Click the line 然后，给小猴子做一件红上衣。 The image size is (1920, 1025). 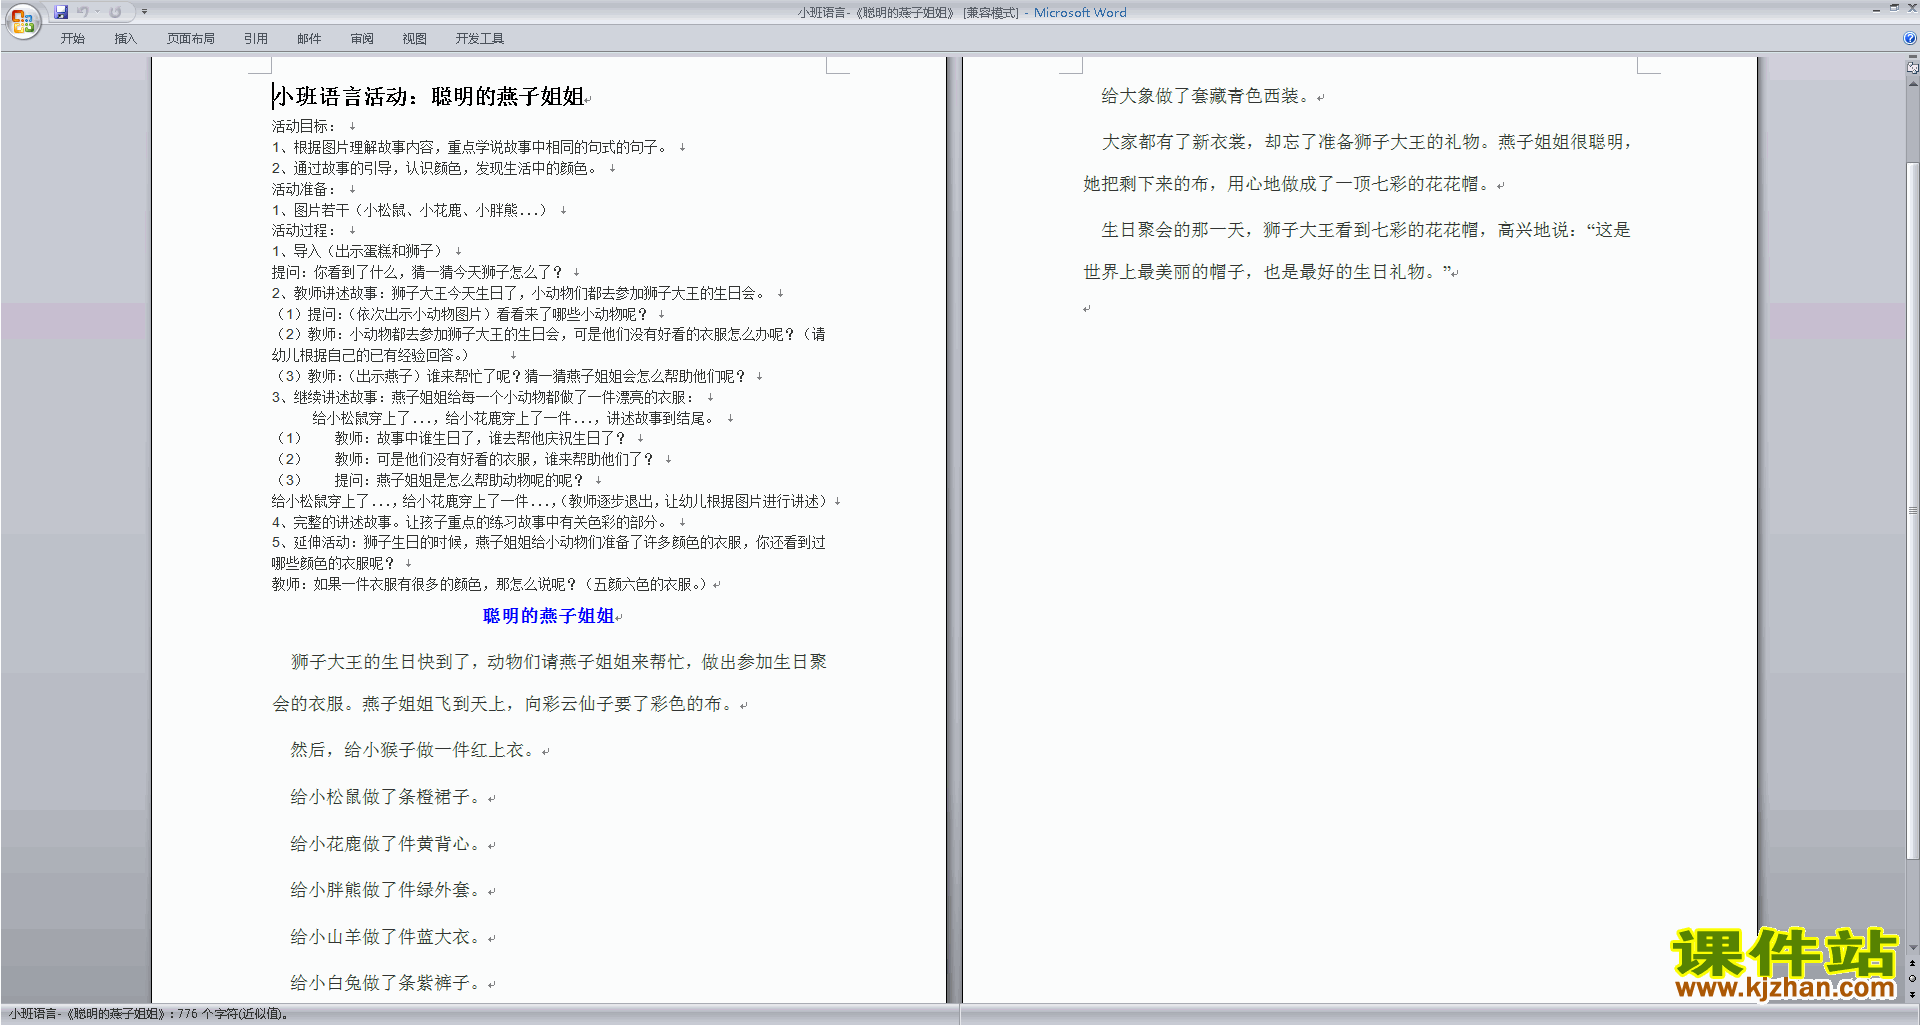[x=414, y=750]
